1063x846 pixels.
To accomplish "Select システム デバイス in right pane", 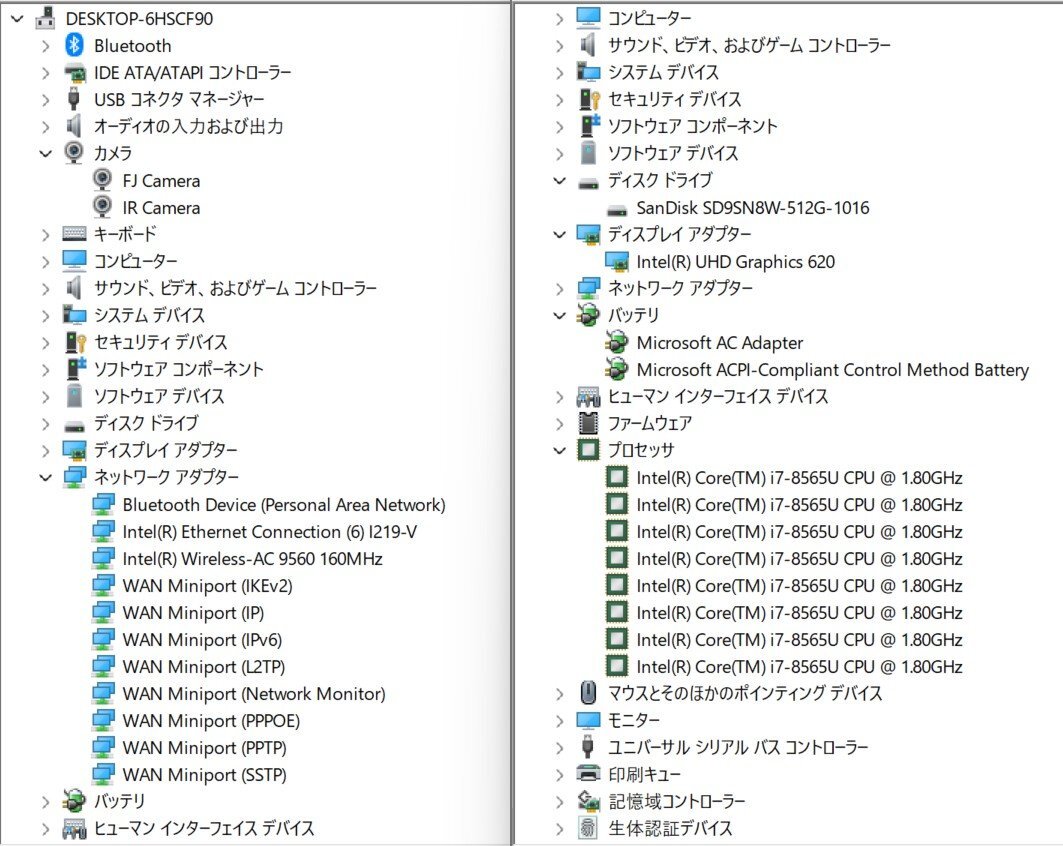I will [663, 72].
